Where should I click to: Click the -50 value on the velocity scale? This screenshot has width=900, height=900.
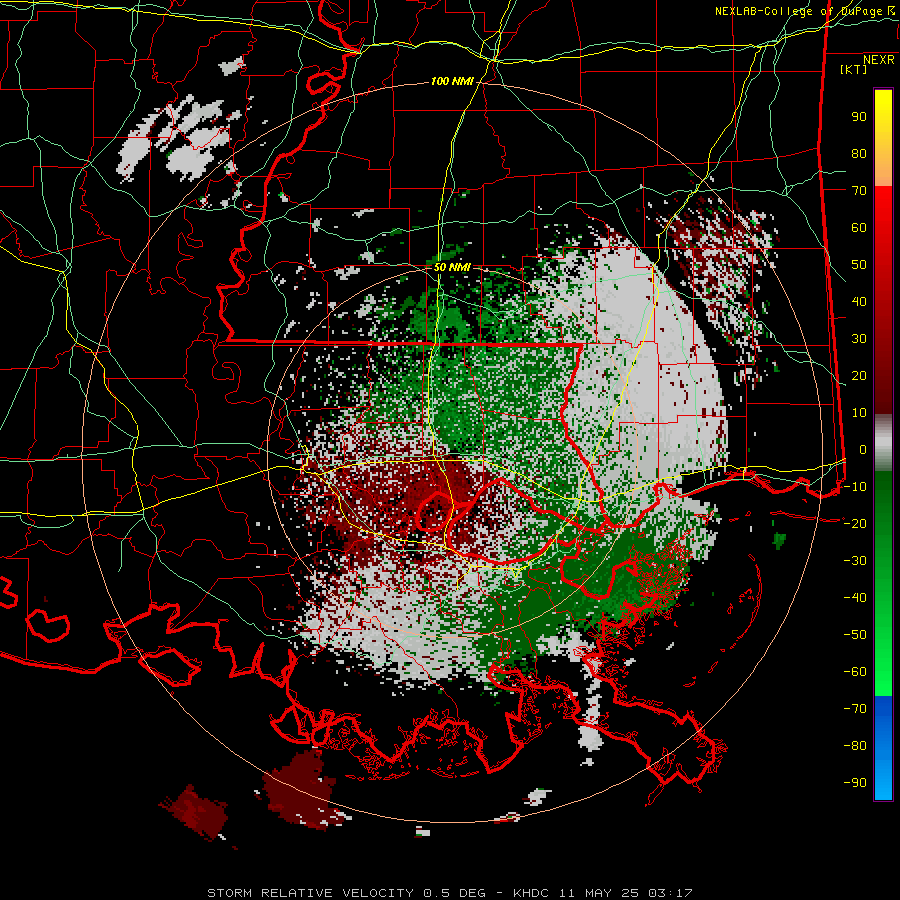point(855,635)
